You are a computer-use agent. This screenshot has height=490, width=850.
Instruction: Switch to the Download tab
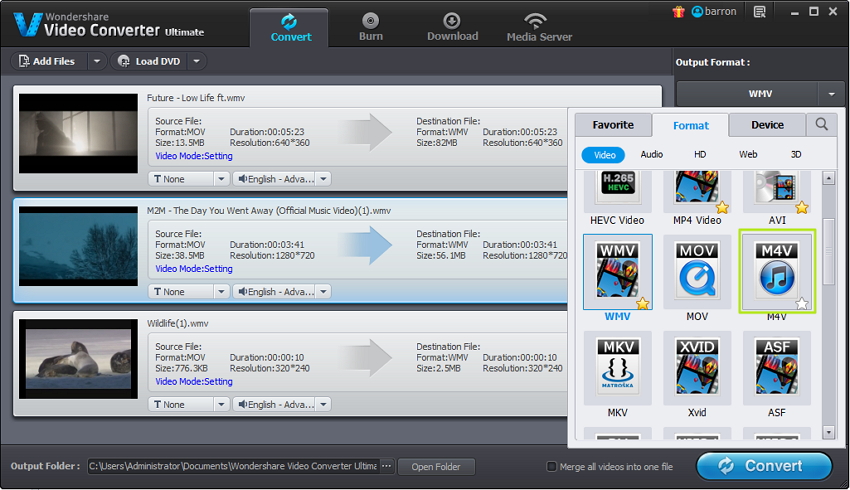point(452,28)
